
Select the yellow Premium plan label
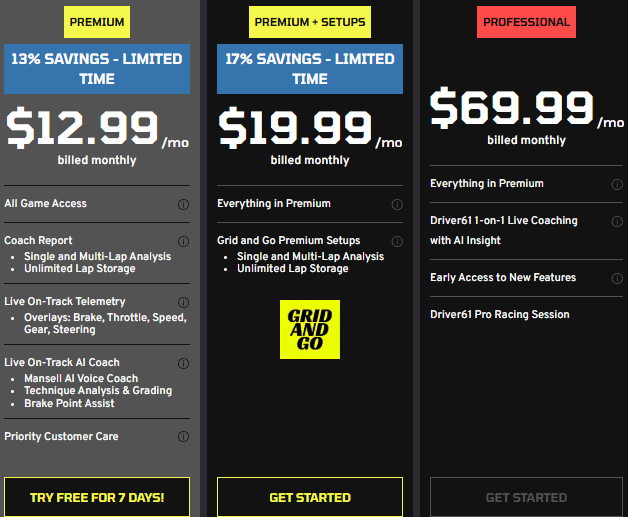[x=97, y=22]
